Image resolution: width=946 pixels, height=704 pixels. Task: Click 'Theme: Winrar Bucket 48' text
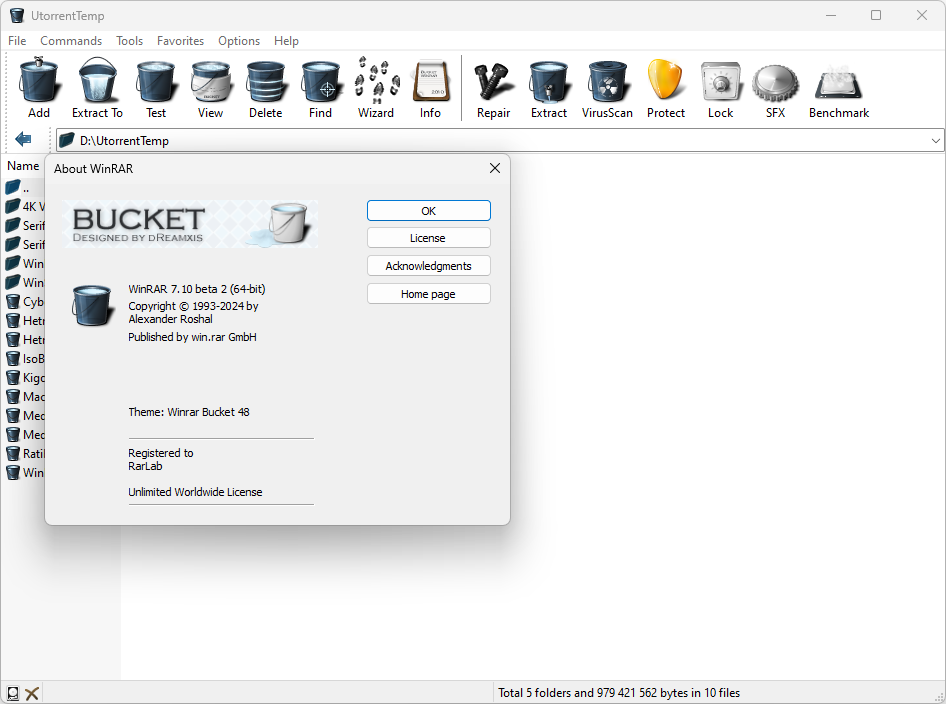(189, 412)
